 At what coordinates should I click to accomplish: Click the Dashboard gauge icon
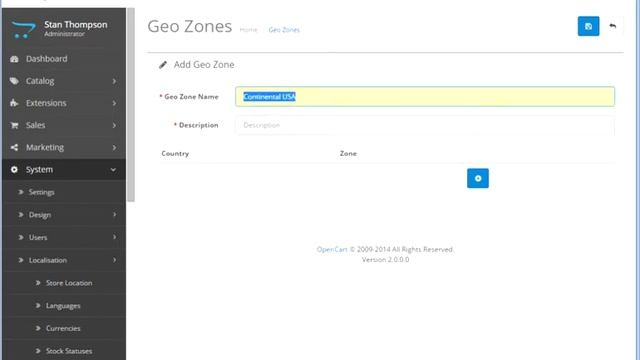click(x=14, y=59)
